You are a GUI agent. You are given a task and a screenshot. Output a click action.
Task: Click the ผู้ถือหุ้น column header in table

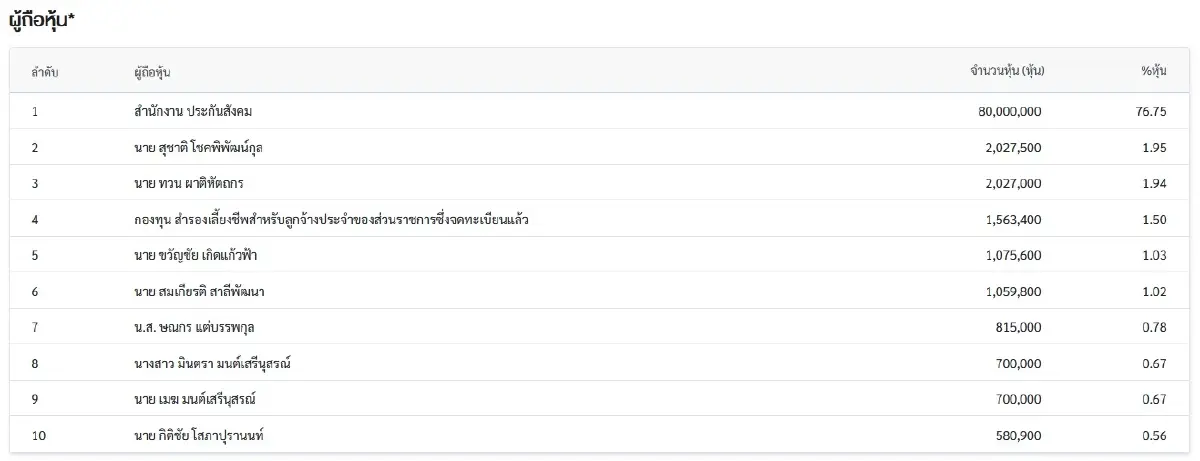(158, 71)
